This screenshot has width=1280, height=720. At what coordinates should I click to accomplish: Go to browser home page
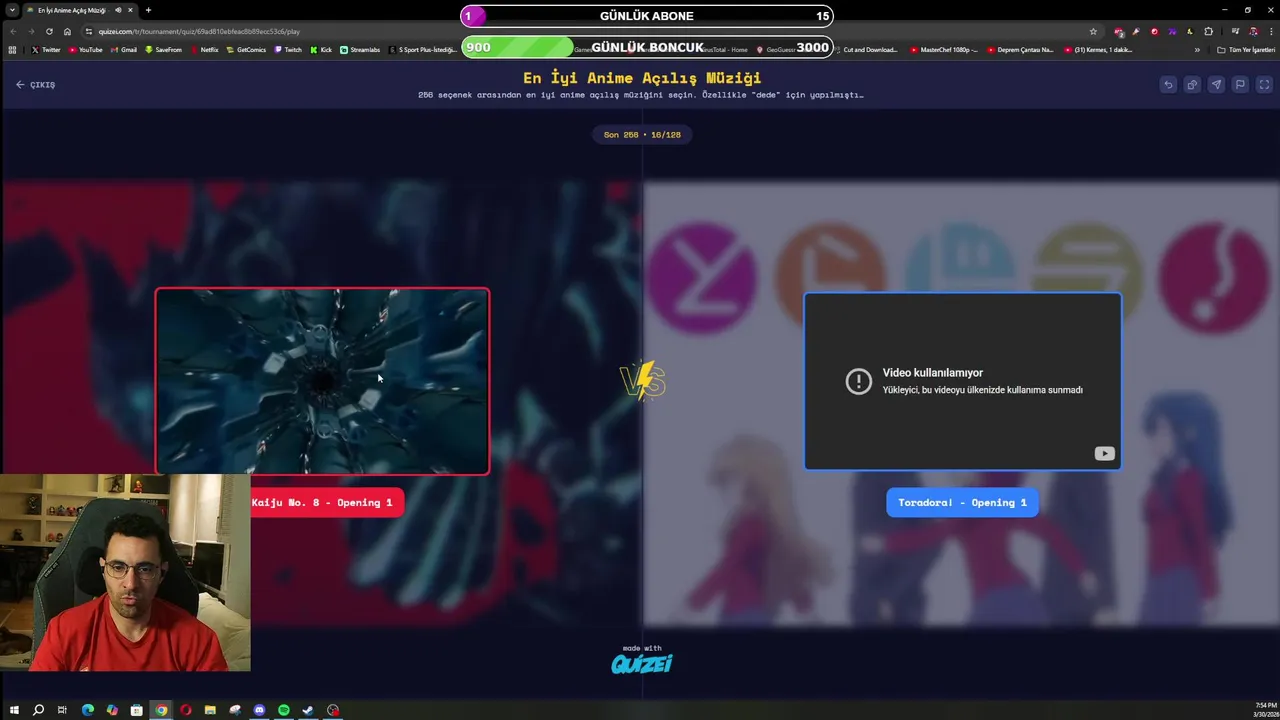tap(67, 31)
